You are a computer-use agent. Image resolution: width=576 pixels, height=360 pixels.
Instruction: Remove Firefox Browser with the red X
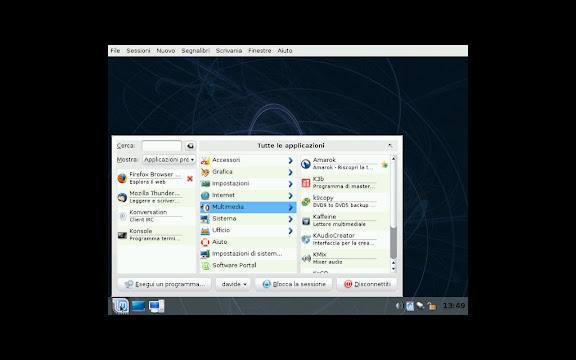[x=190, y=179]
